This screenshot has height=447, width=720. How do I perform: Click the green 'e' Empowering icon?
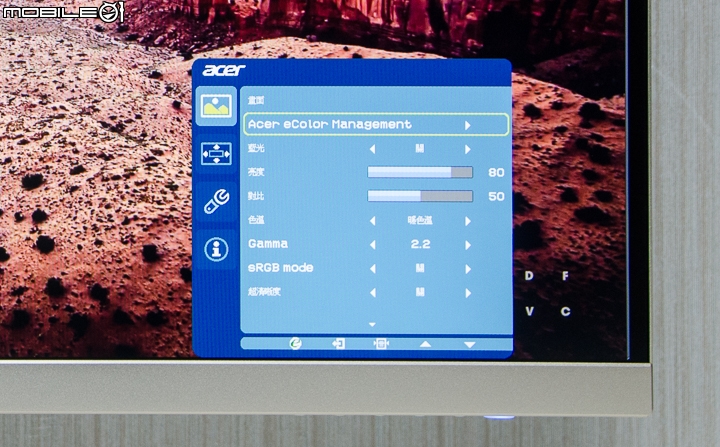pos(295,343)
